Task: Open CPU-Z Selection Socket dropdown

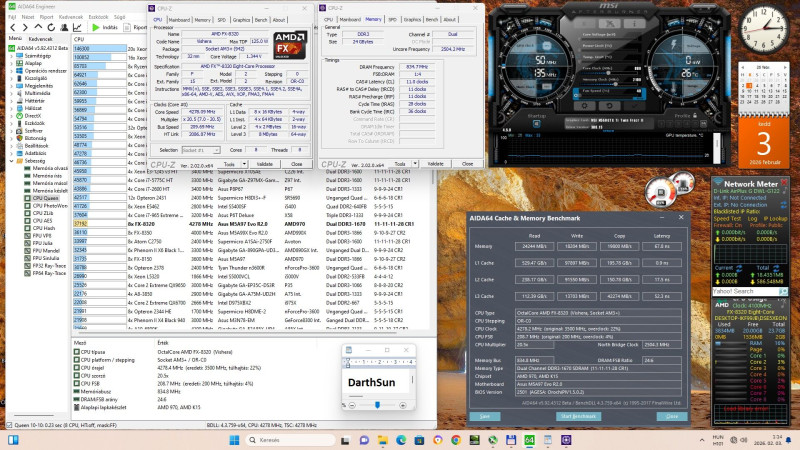Action: tap(201, 150)
